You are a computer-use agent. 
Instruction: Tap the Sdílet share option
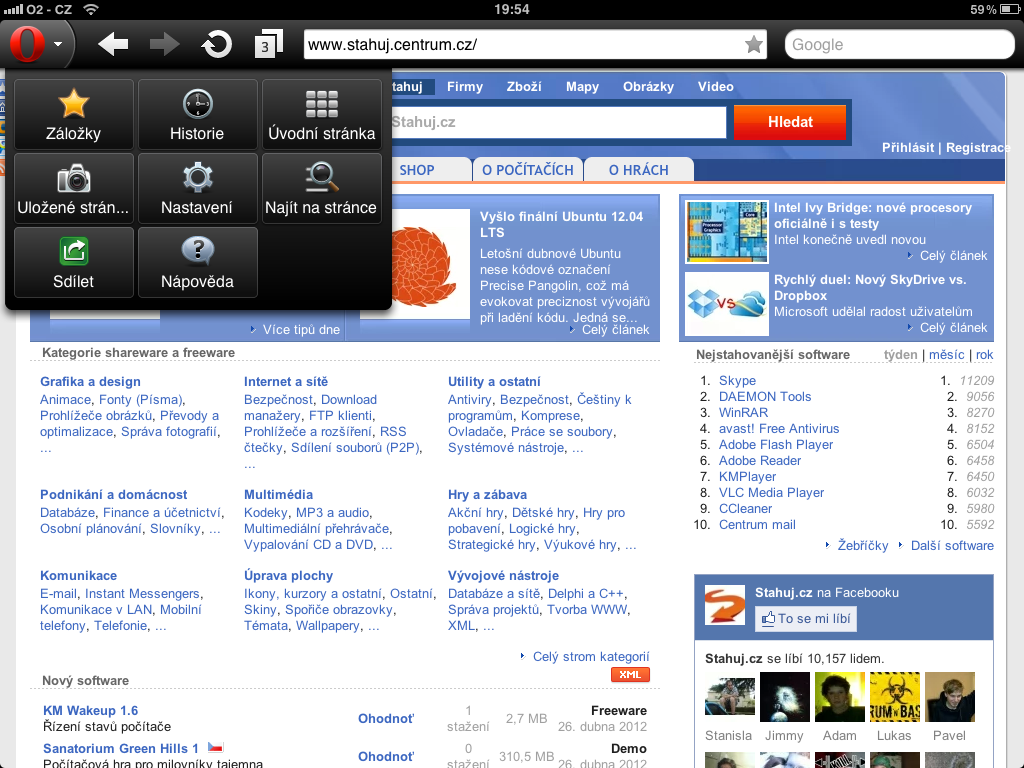tap(74, 263)
